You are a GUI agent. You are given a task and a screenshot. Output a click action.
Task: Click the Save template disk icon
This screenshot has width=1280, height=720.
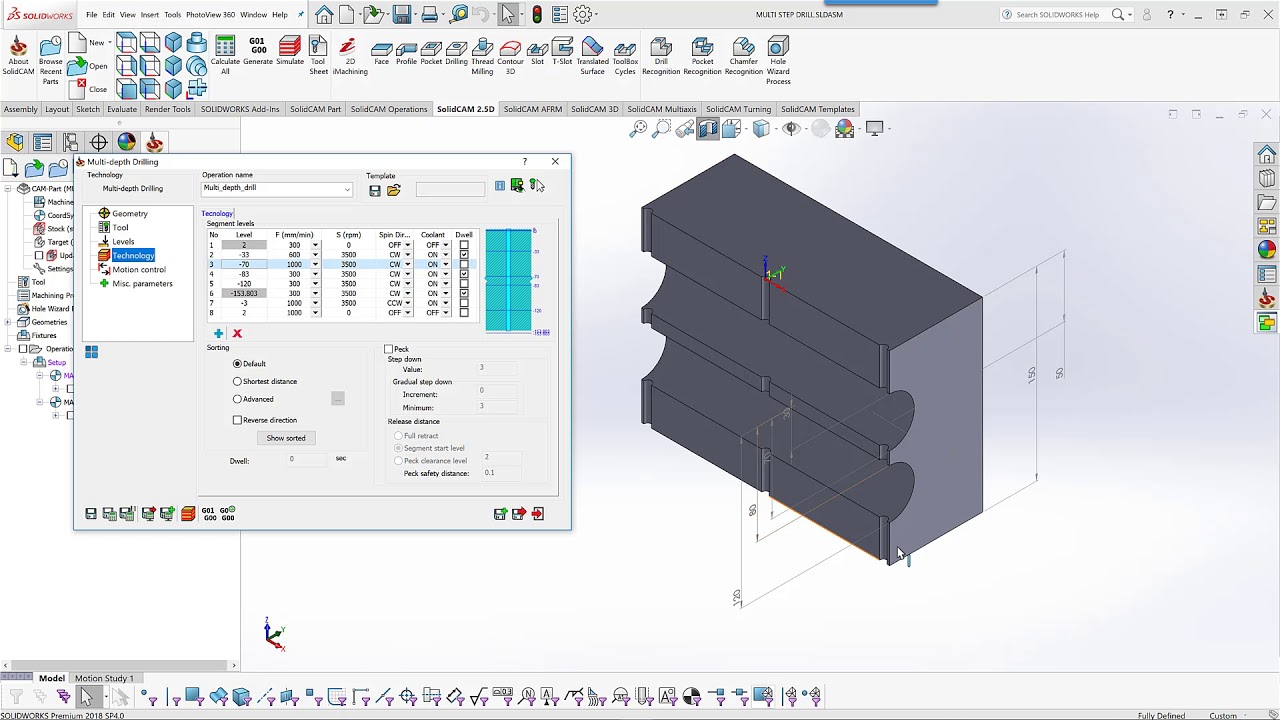(375, 190)
